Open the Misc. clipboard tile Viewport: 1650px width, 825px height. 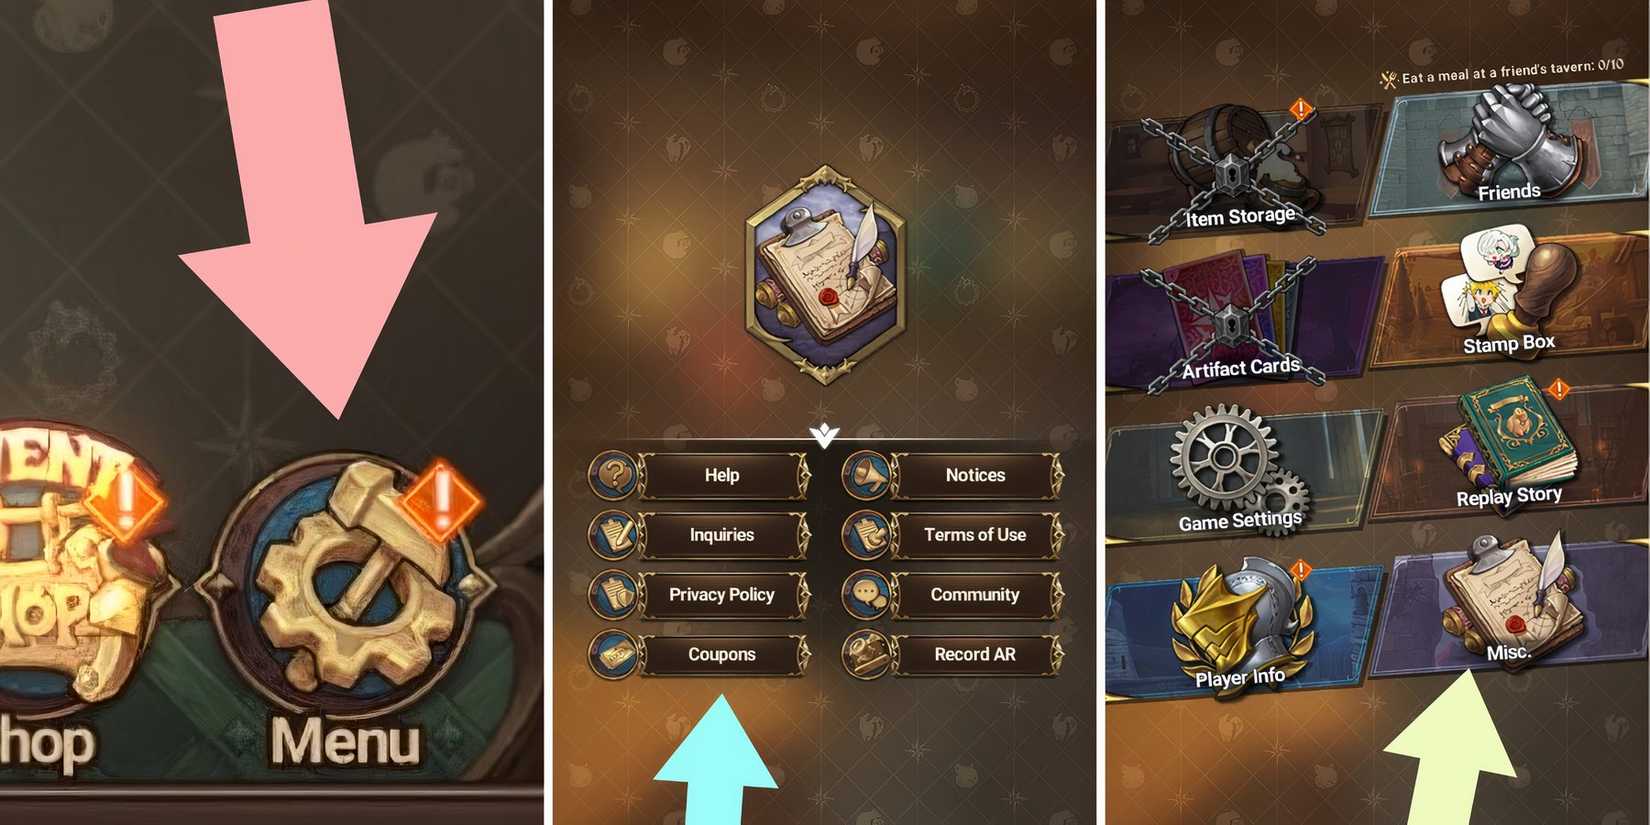pos(1510,610)
